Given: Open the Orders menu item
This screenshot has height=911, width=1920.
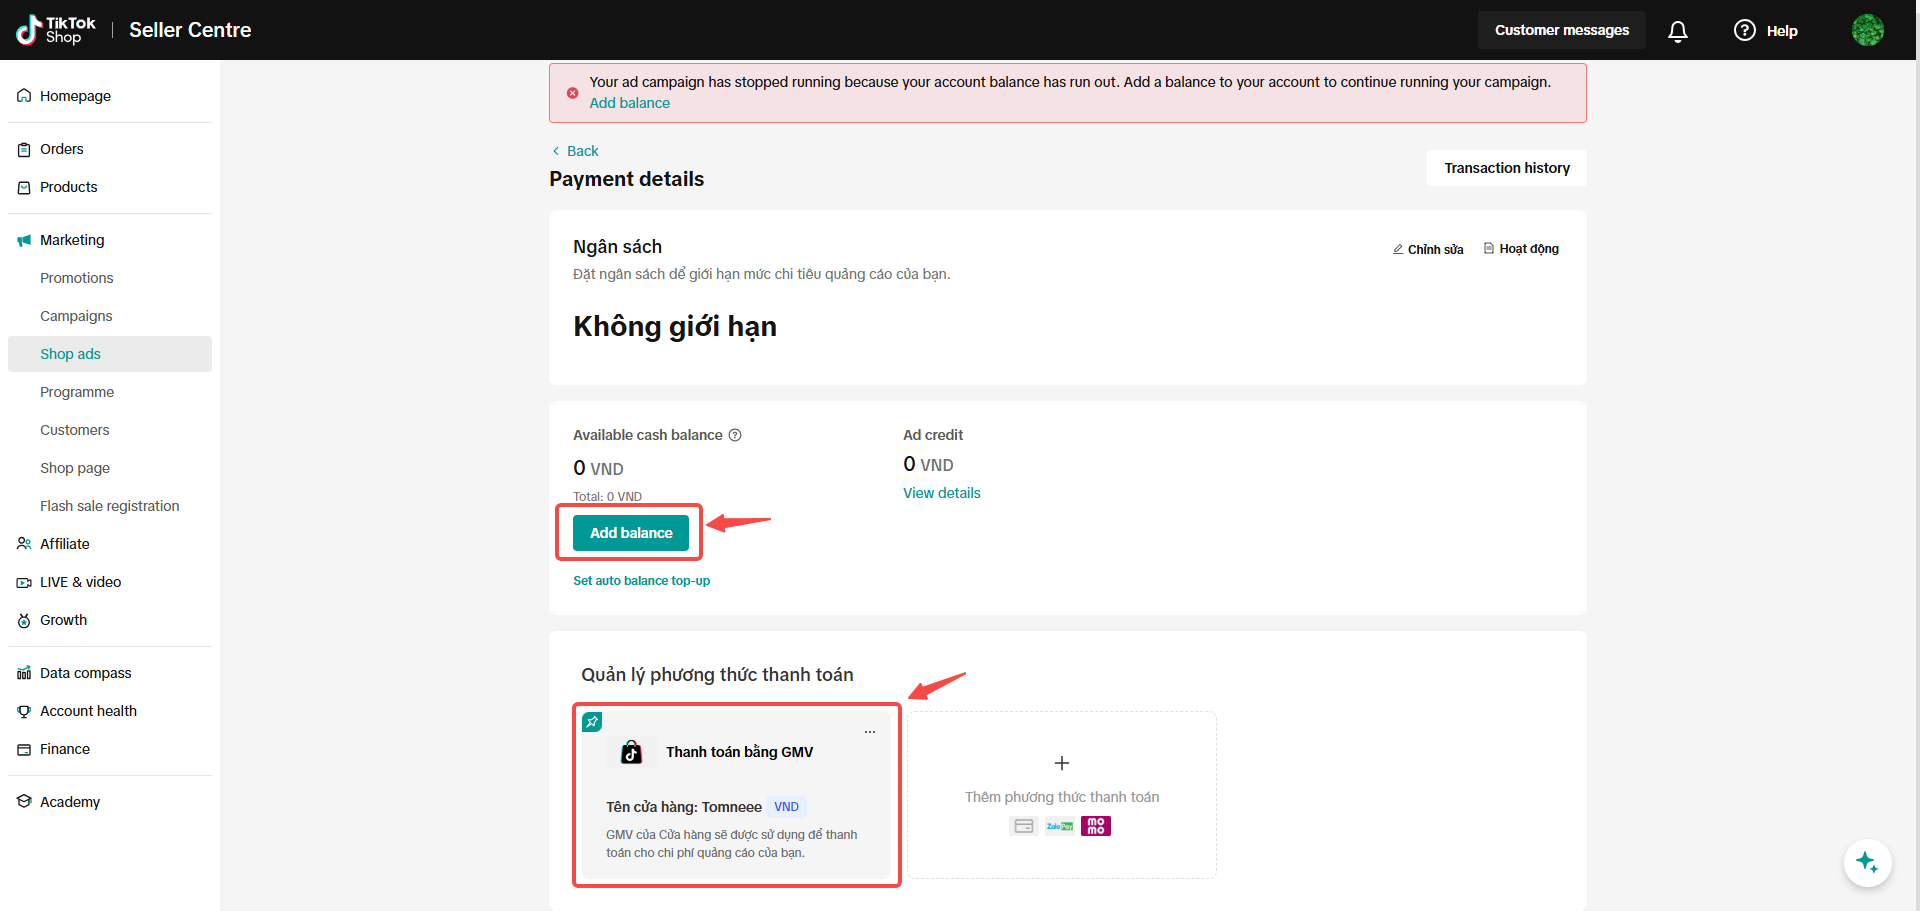Looking at the screenshot, I should point(62,149).
